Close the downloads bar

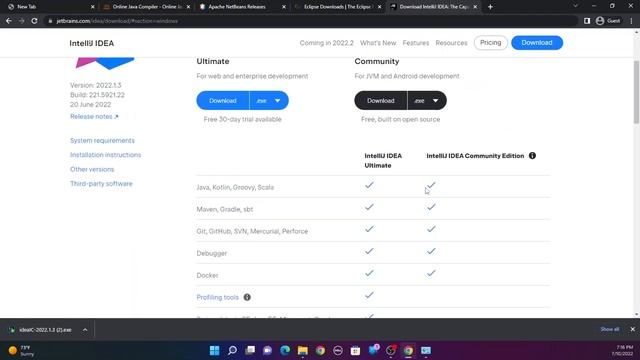tap(632, 329)
